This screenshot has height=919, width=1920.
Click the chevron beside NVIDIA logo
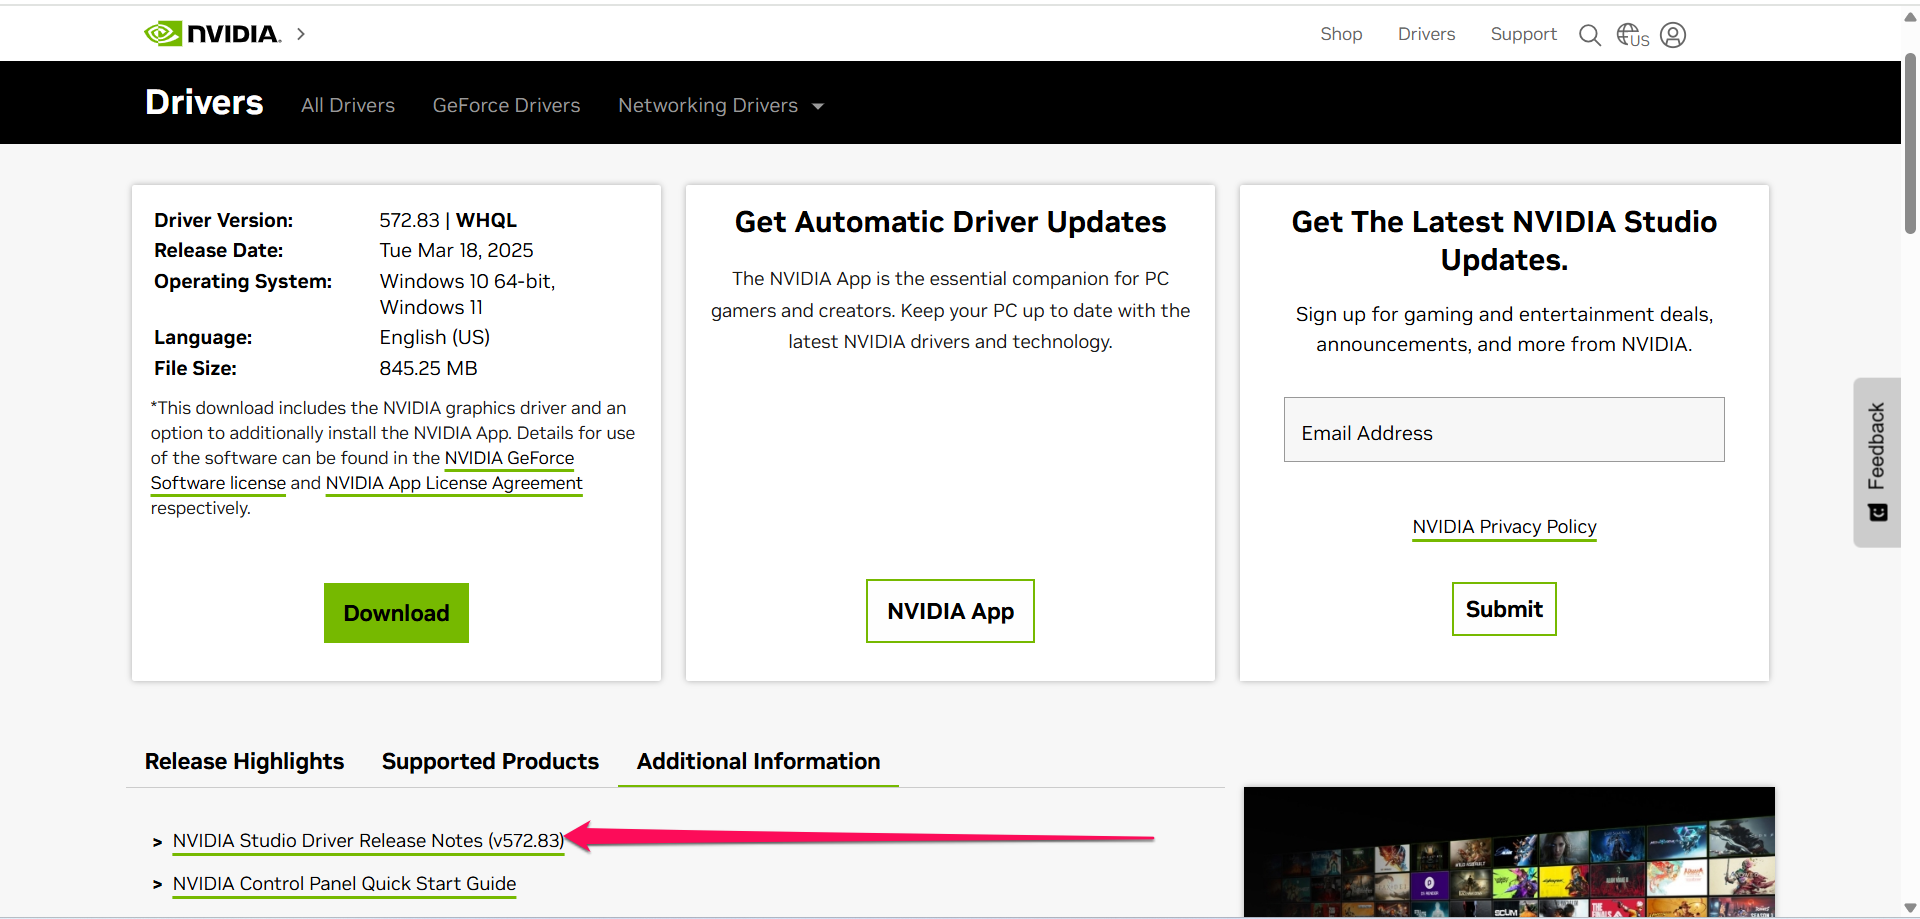click(x=301, y=34)
